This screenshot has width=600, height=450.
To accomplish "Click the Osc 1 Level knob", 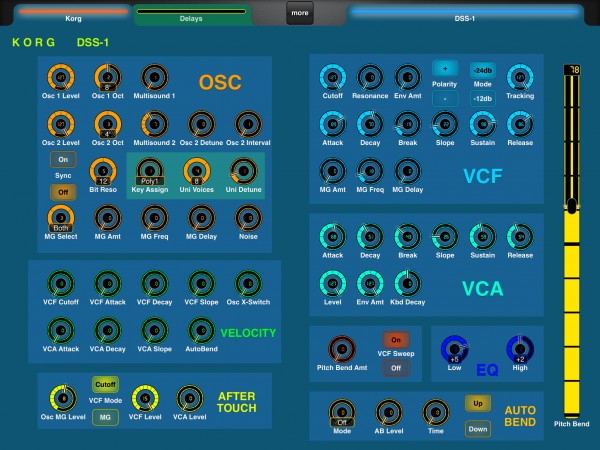I will [61, 77].
